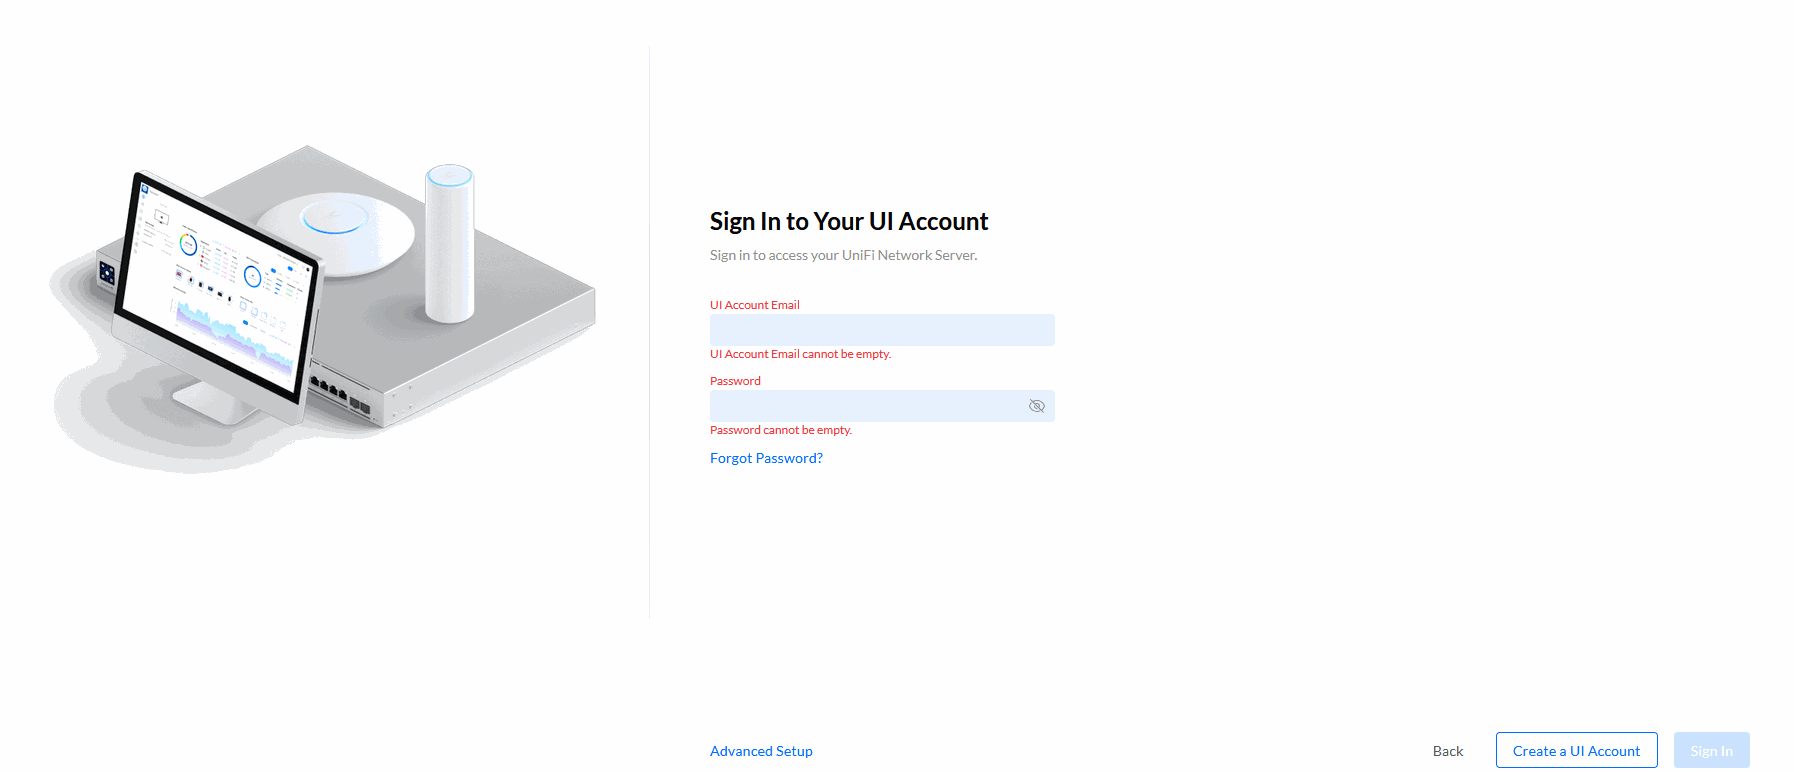Click the Sign In button
Screen dimensions: 1794x772
pyautogui.click(x=1711, y=751)
